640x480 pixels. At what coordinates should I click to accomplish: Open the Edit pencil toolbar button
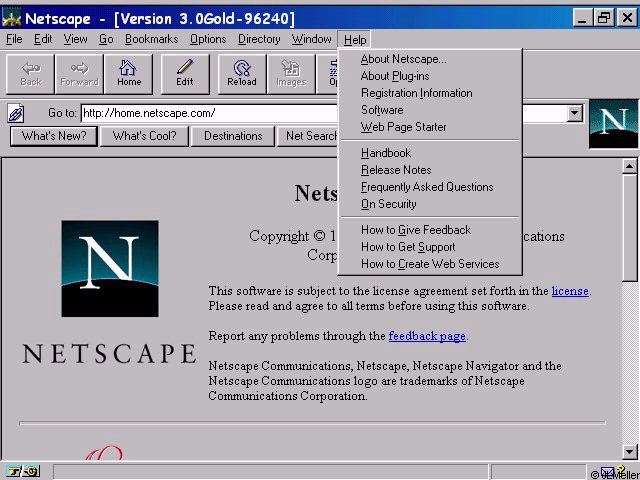click(185, 74)
